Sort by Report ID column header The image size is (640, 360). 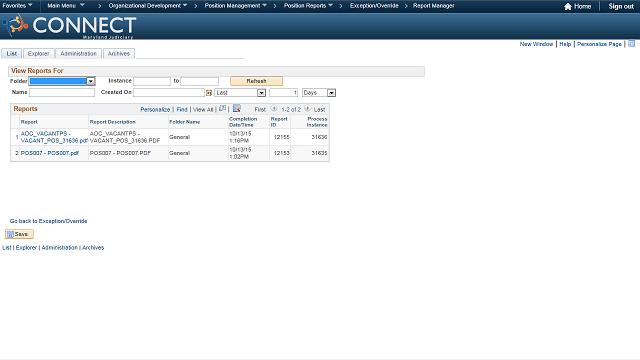pos(279,122)
